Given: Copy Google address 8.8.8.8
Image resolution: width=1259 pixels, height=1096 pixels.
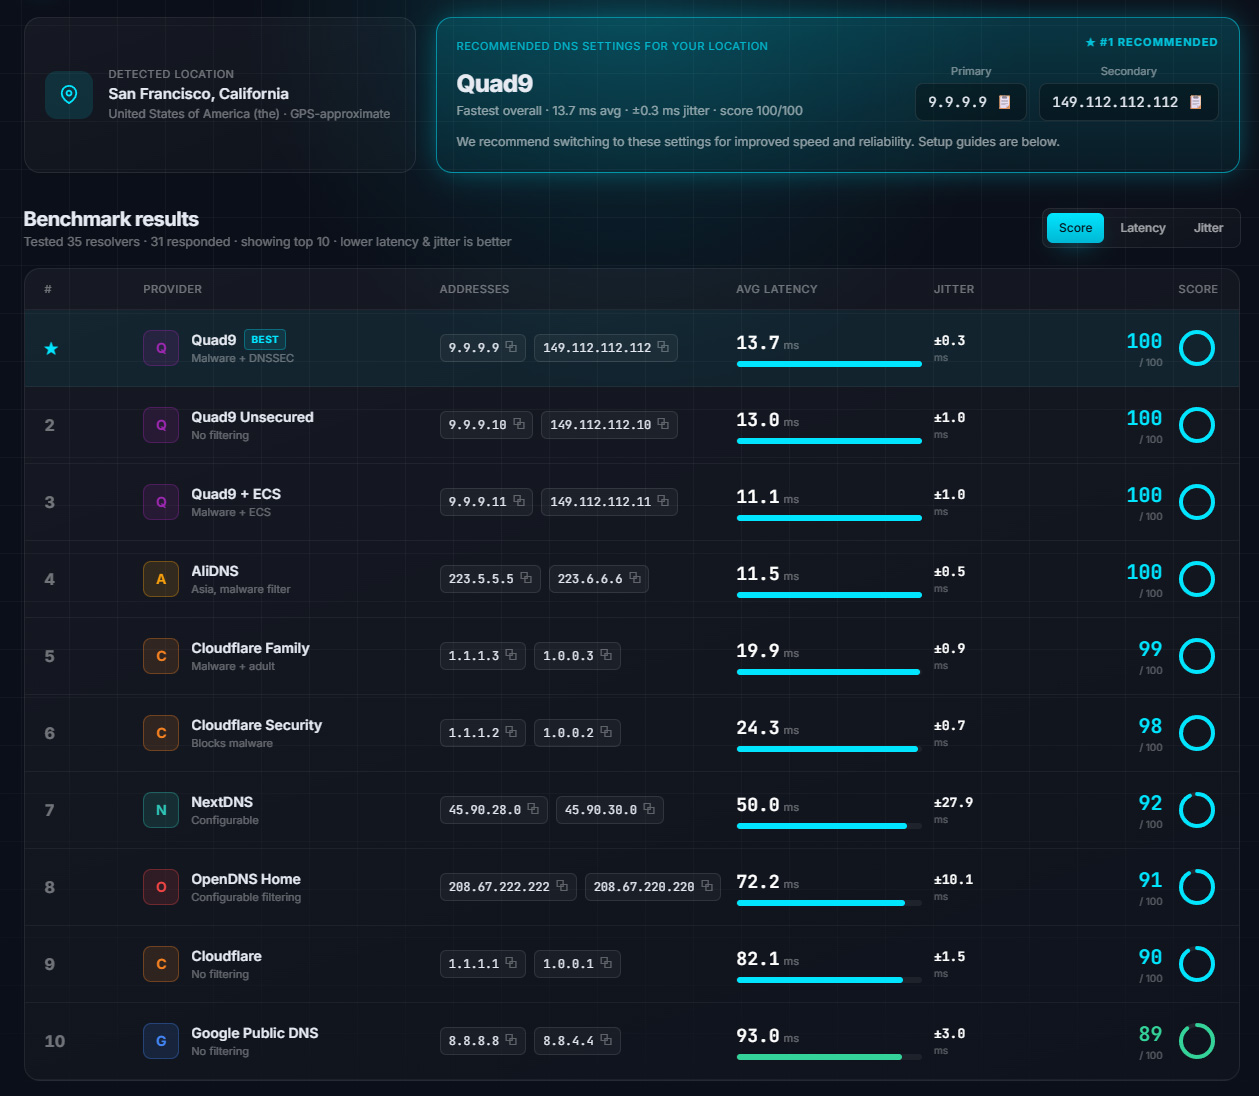Looking at the screenshot, I should (511, 1040).
